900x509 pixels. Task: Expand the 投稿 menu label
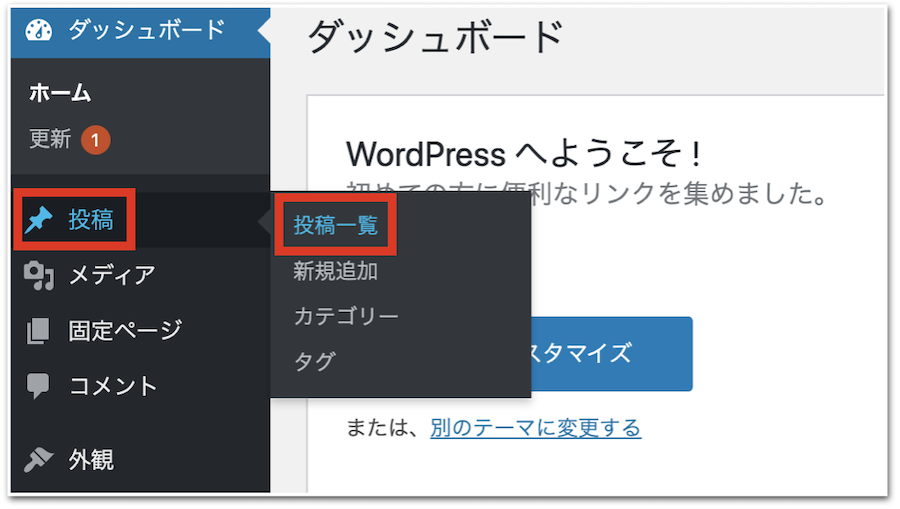click(x=91, y=221)
